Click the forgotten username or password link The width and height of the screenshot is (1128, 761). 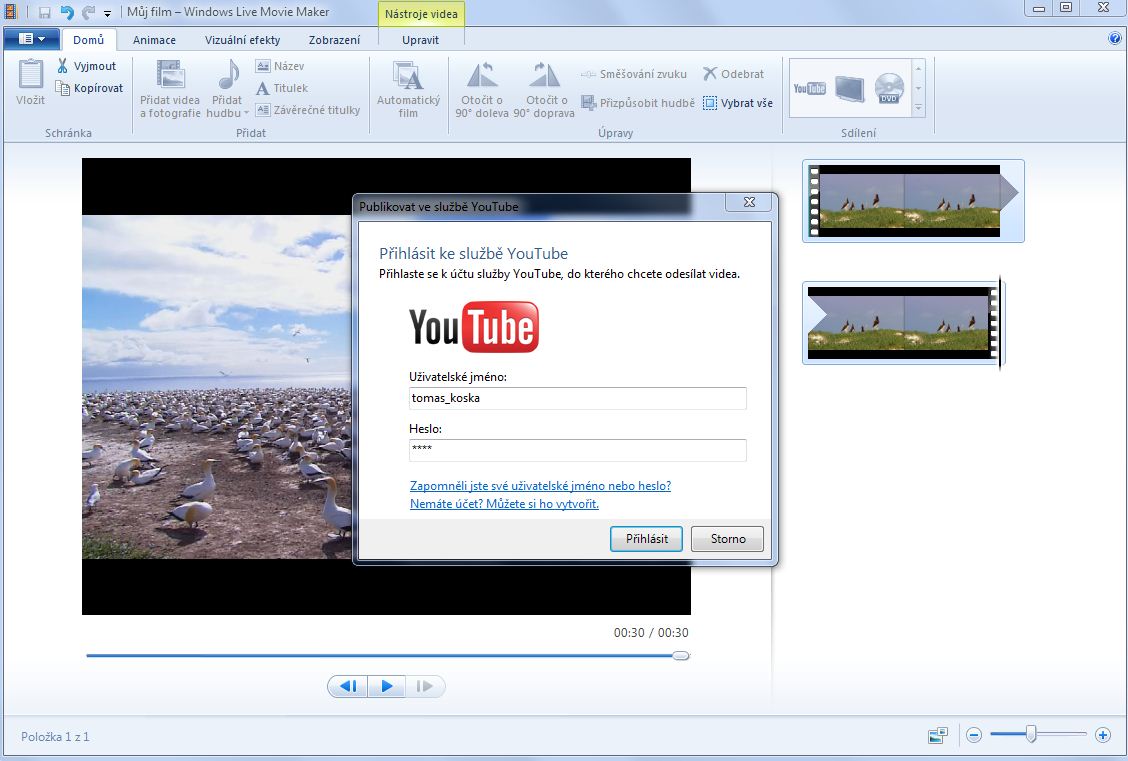coord(540,486)
